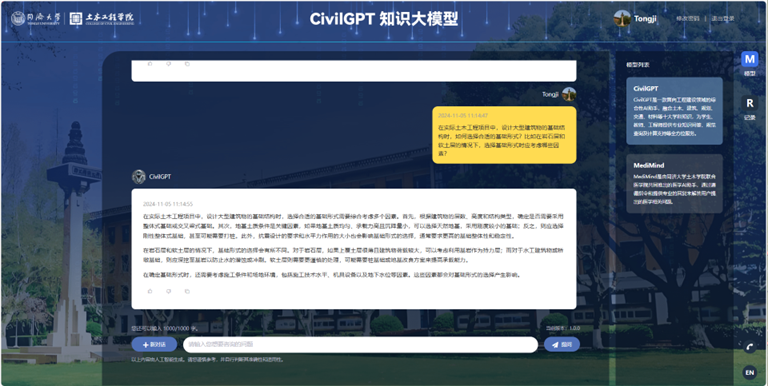Click the timestamp 2024-11-05 11:14:55
768x386 pixels.
pyautogui.click(x=168, y=204)
